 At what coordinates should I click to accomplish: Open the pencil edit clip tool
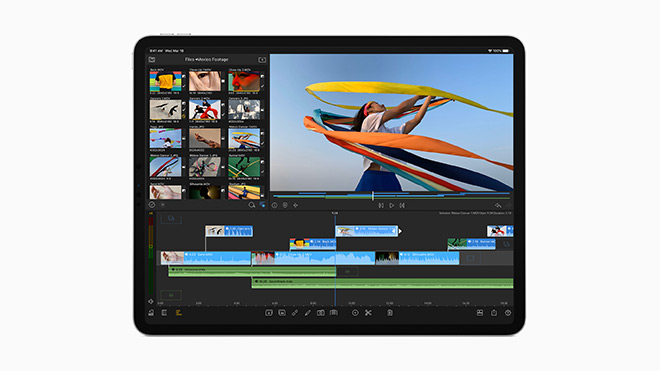point(308,313)
